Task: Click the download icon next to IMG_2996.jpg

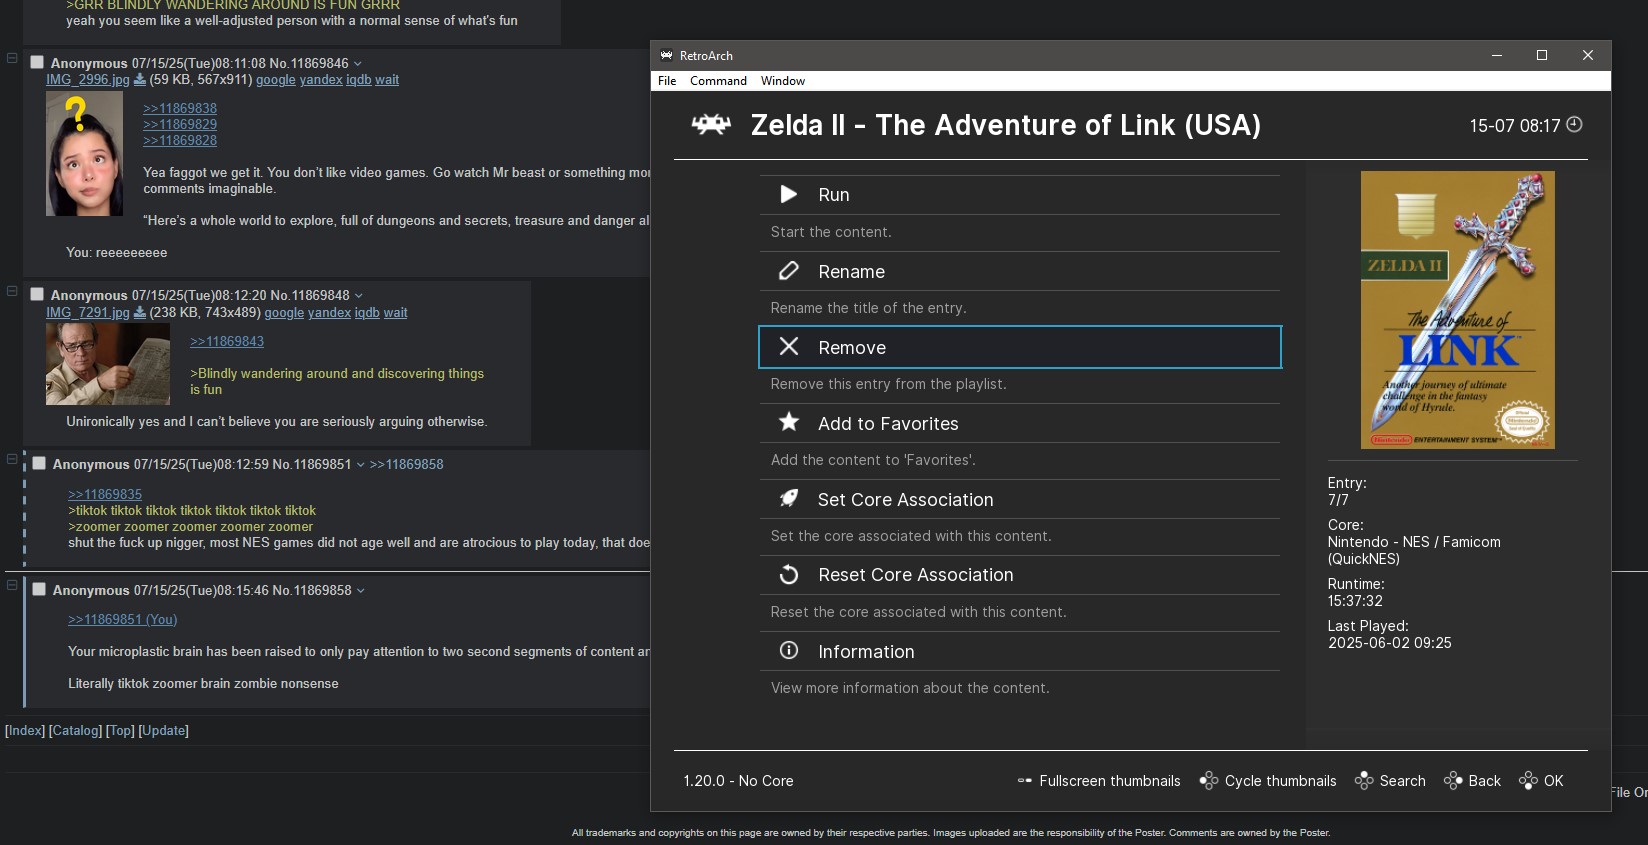Action: tap(140, 80)
